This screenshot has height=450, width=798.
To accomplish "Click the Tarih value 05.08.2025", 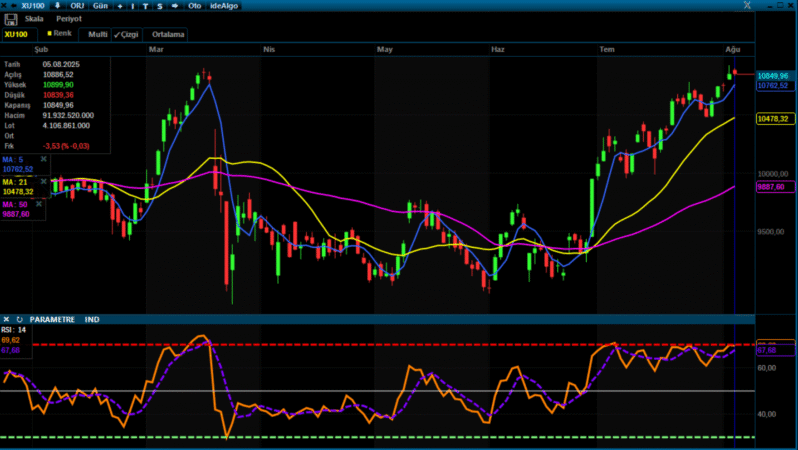I will coord(61,64).
